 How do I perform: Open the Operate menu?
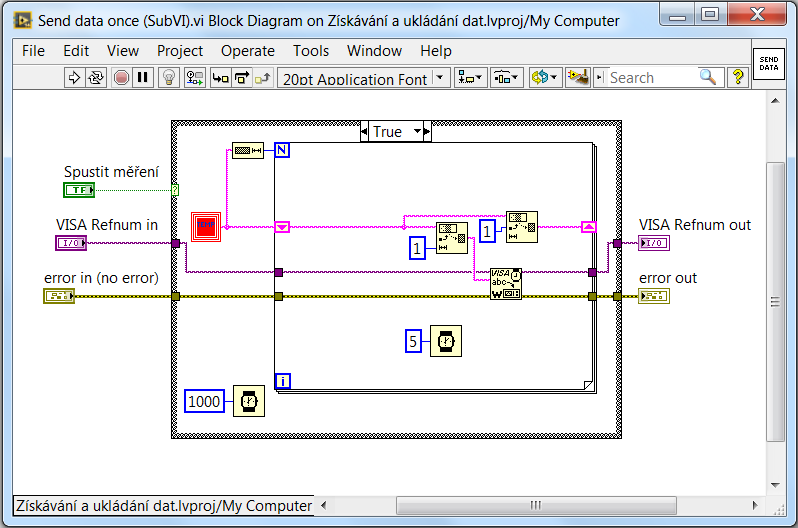point(248,51)
